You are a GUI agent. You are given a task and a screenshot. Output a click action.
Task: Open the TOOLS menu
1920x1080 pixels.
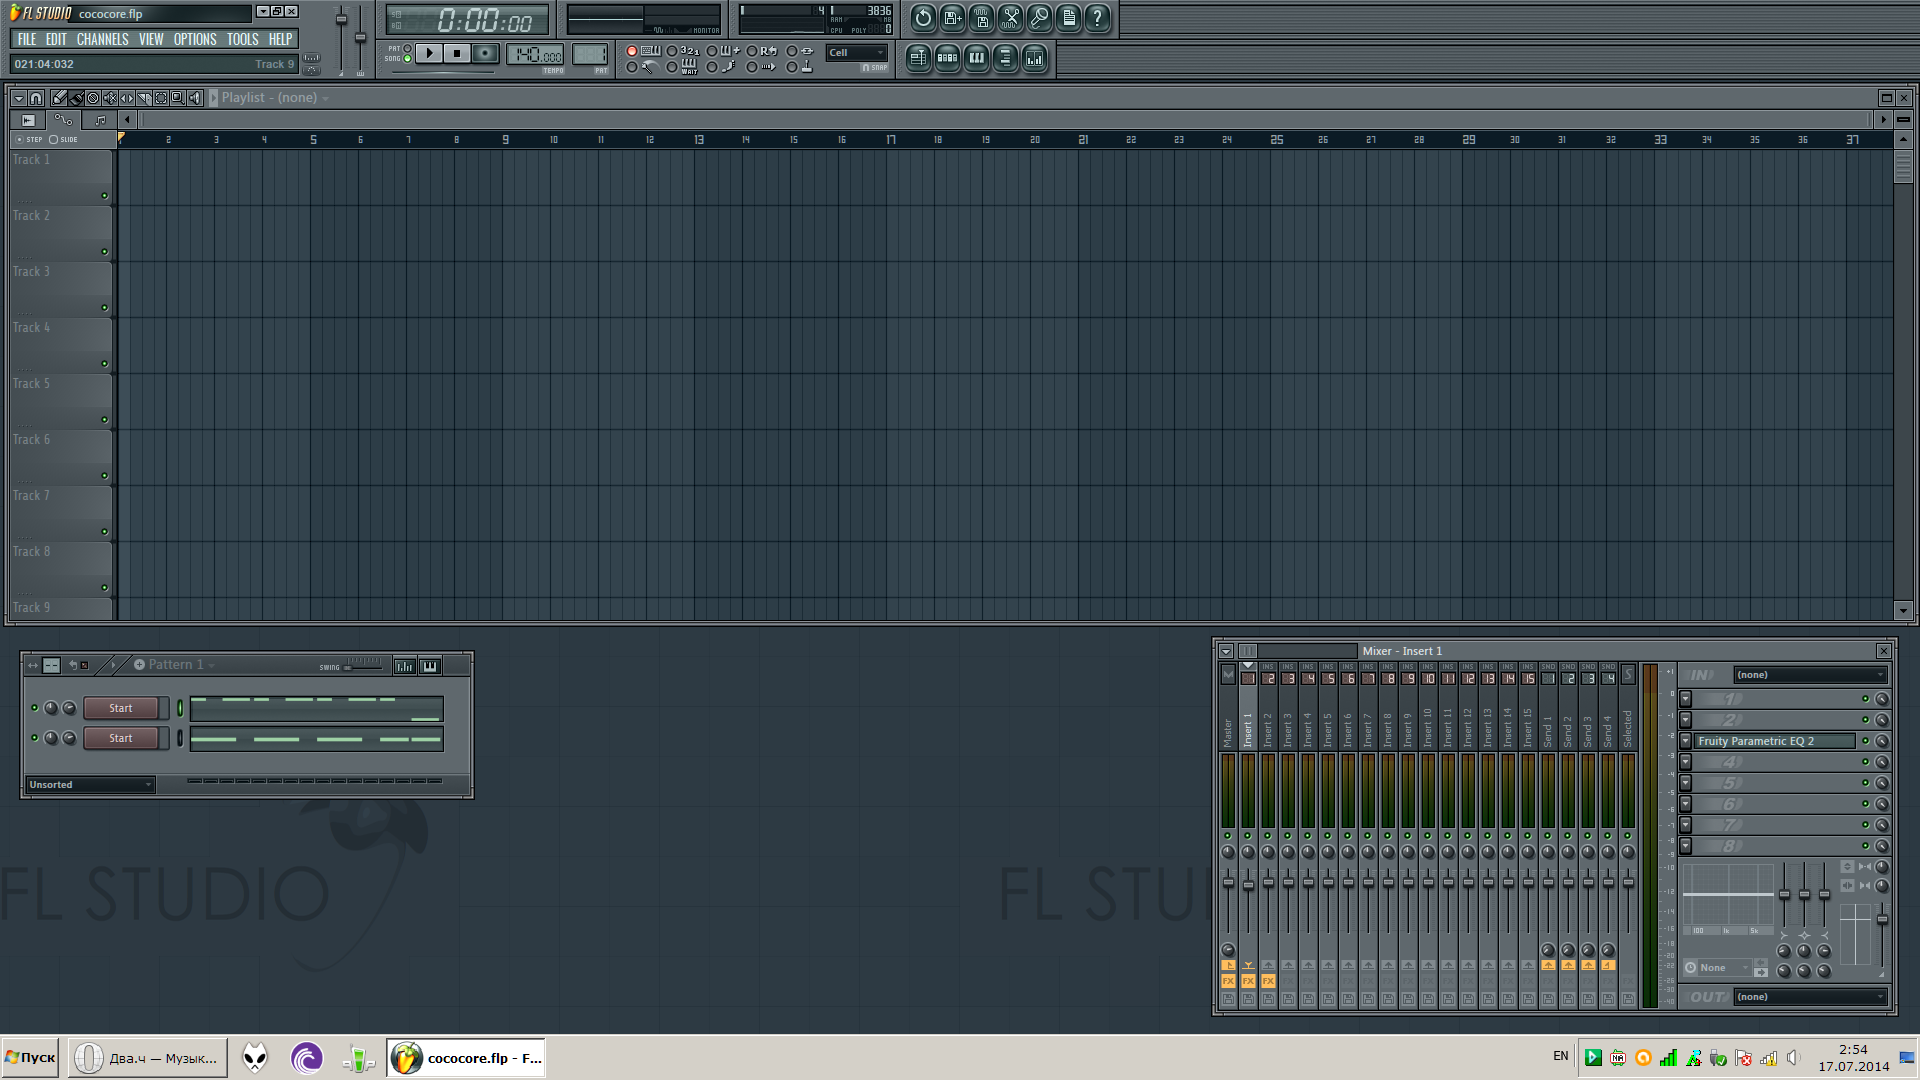click(x=243, y=39)
